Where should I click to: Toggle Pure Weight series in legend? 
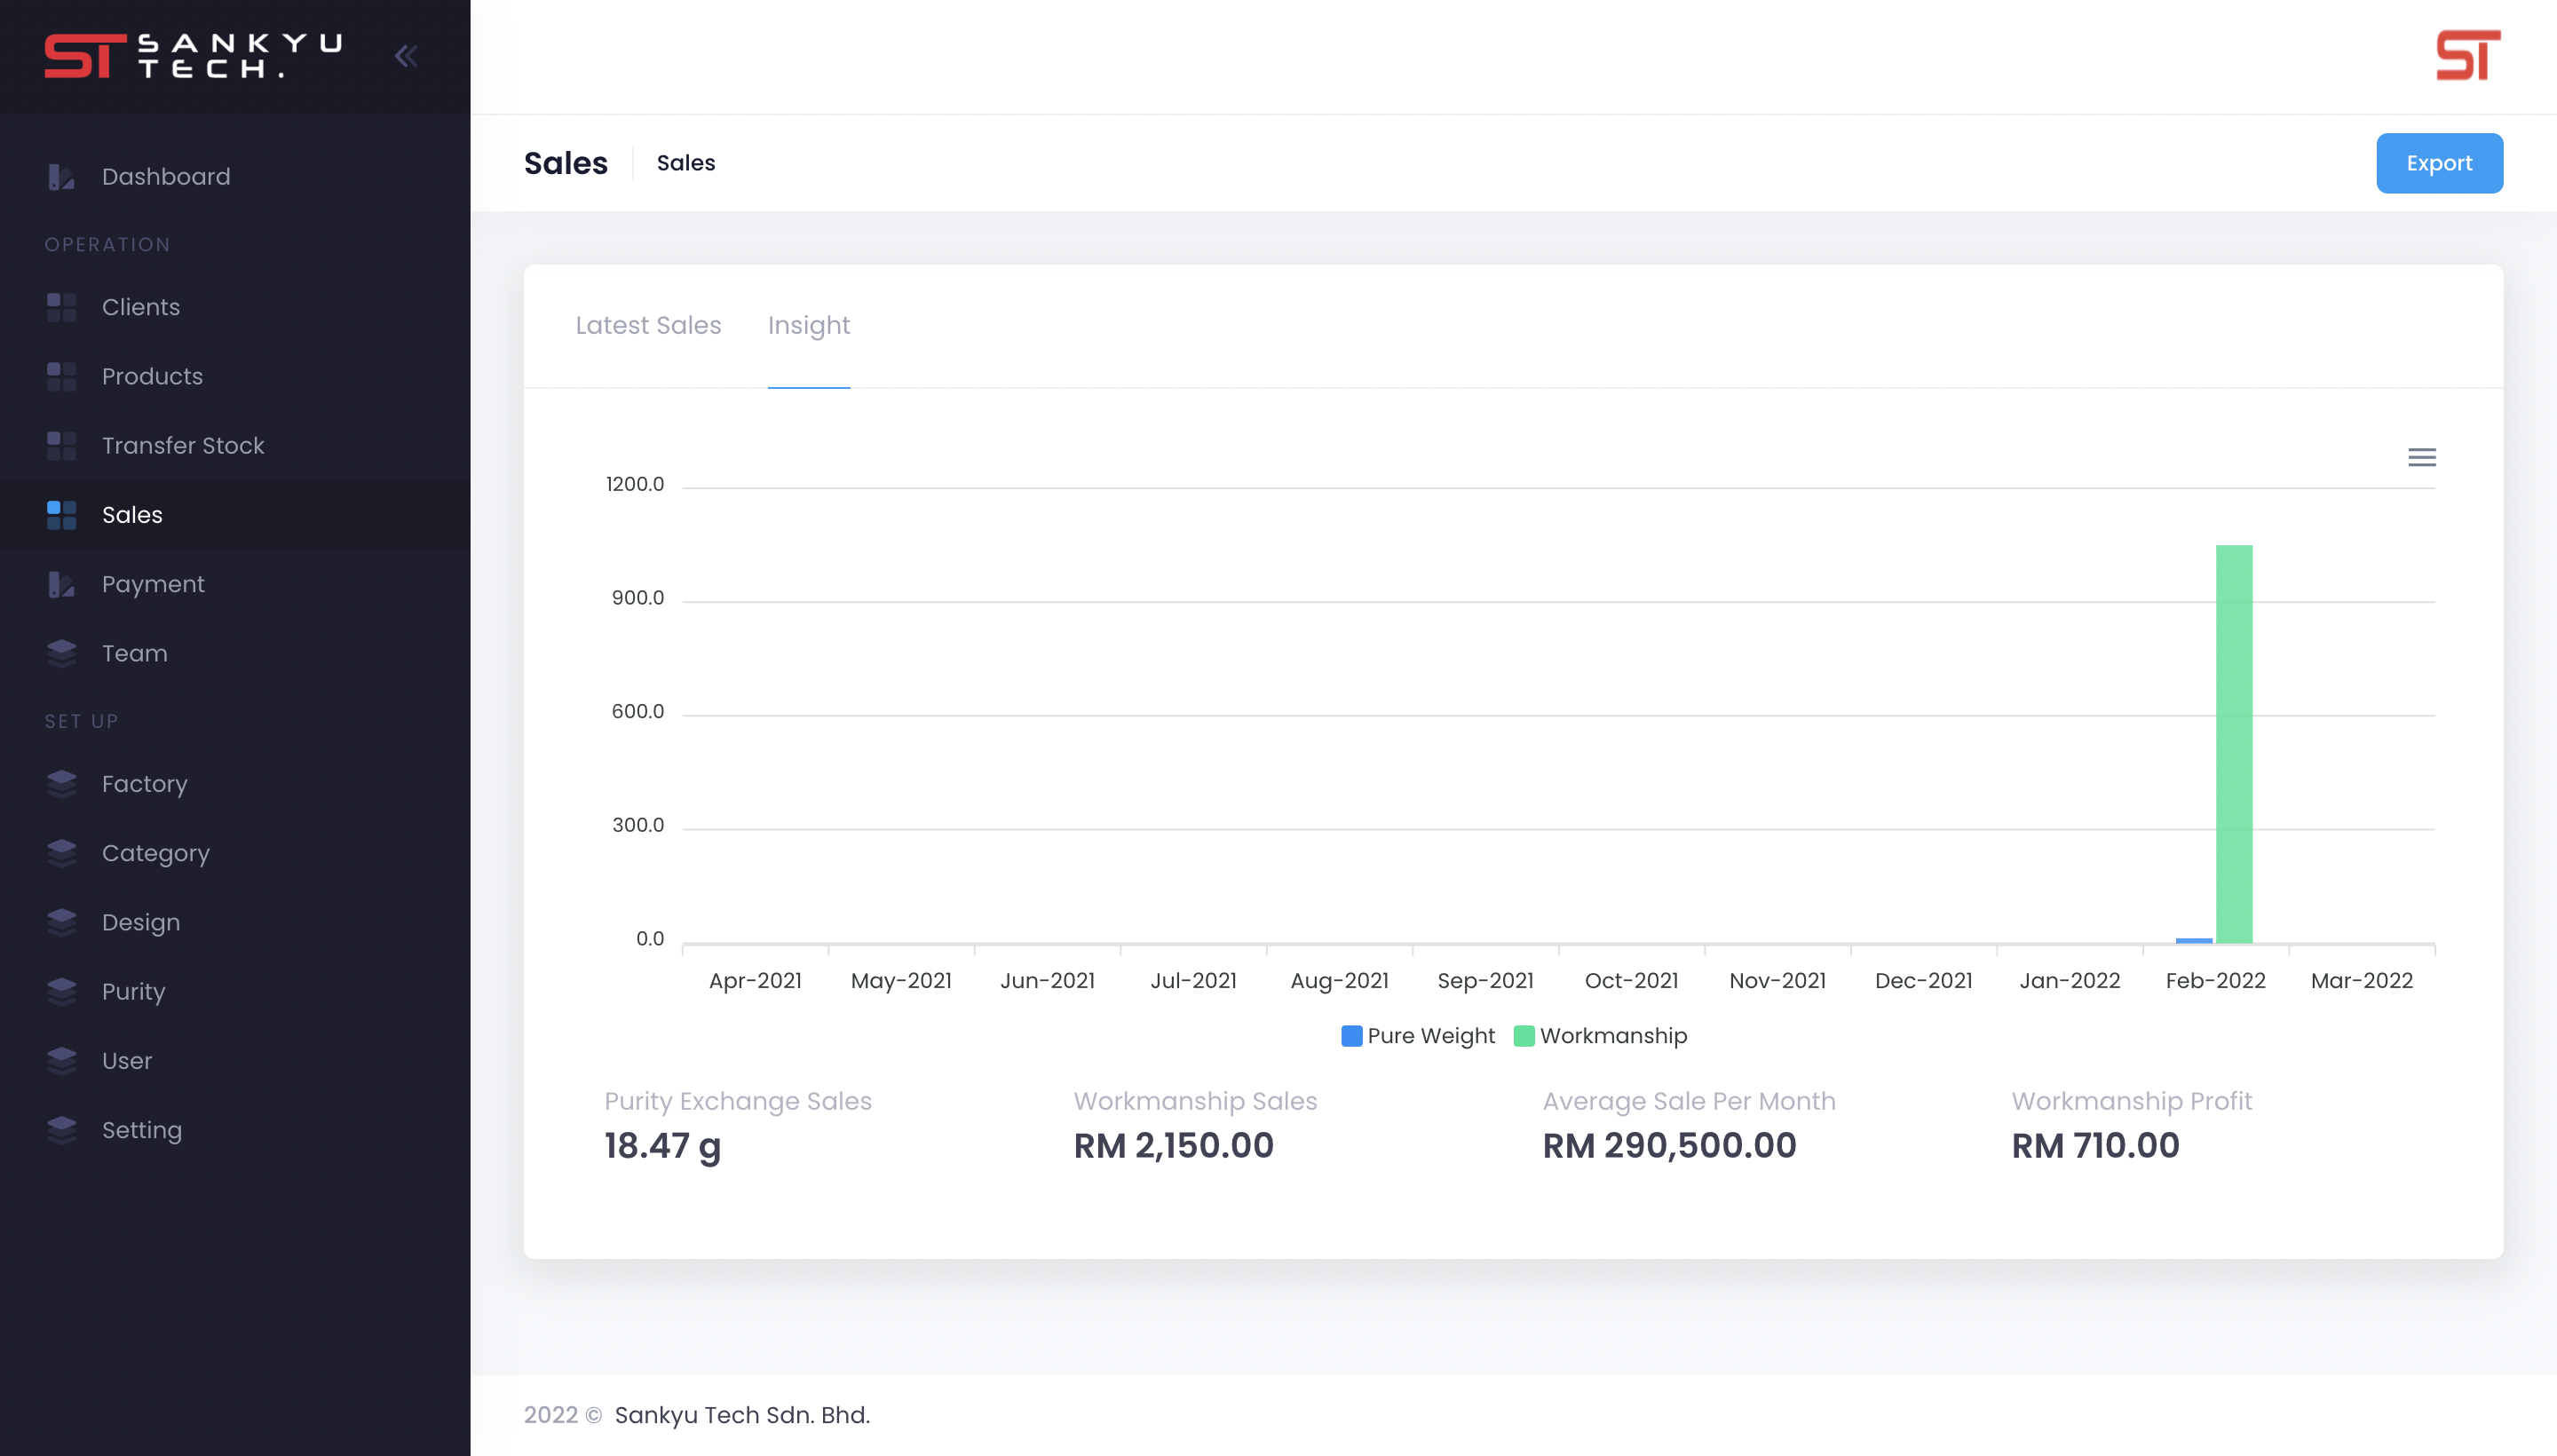[1417, 1036]
